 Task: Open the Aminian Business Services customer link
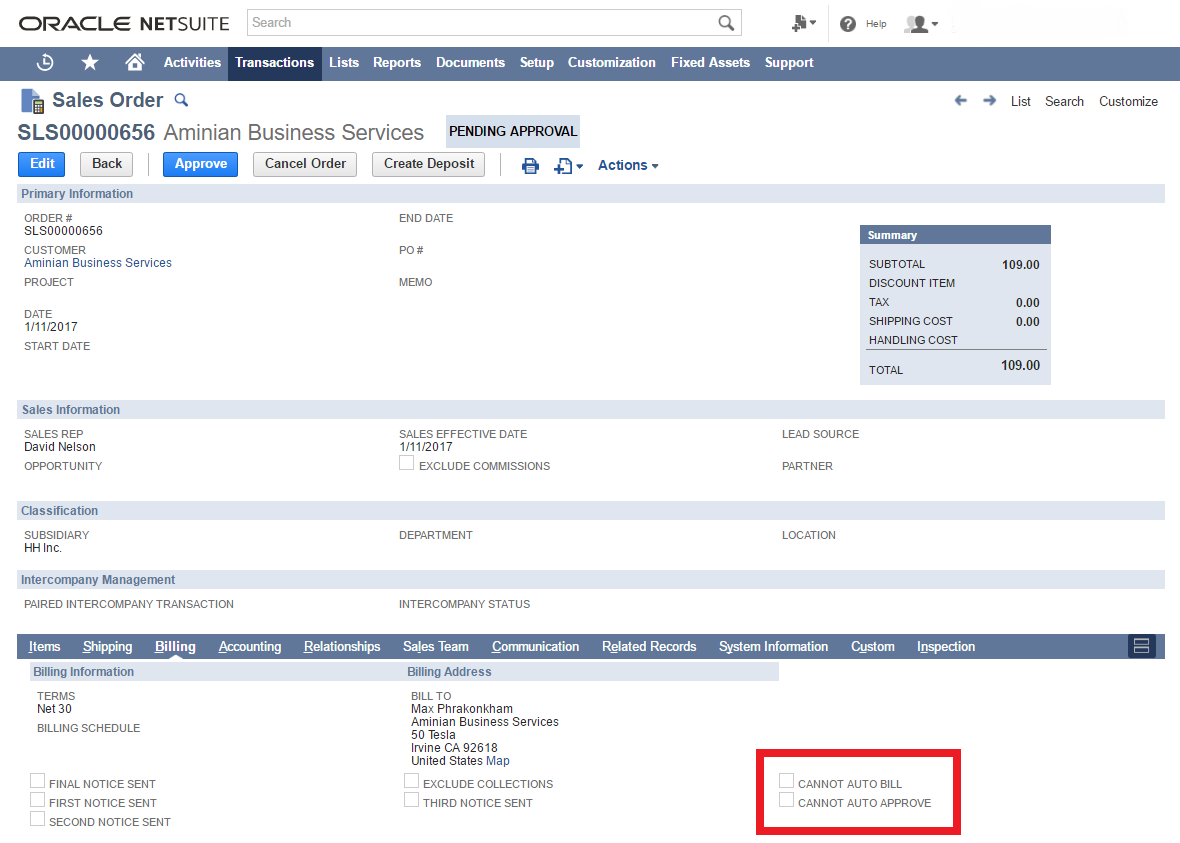pos(98,263)
